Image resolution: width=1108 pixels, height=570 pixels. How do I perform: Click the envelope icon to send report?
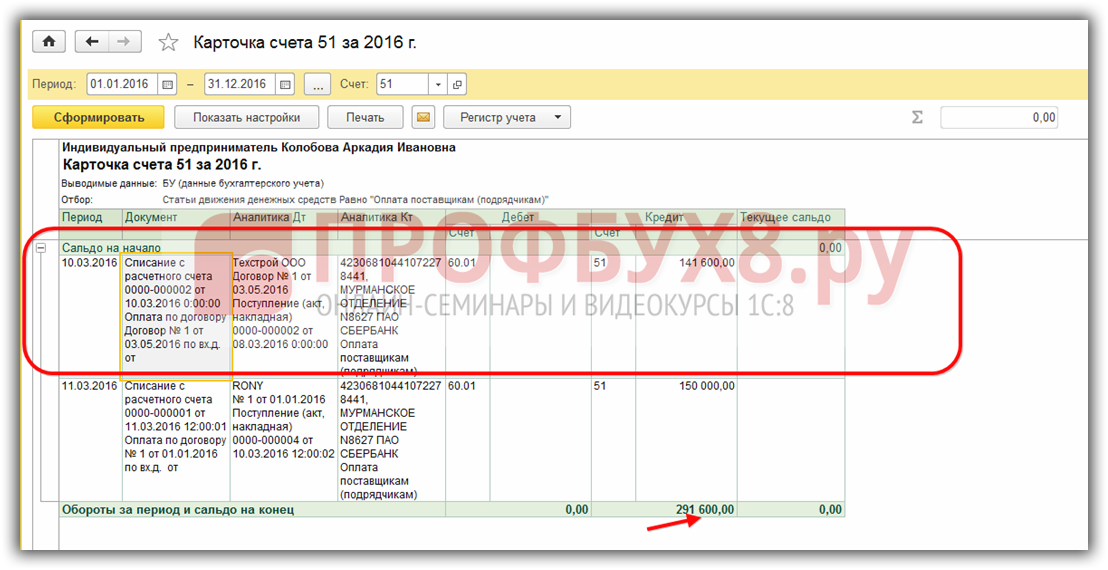click(424, 118)
